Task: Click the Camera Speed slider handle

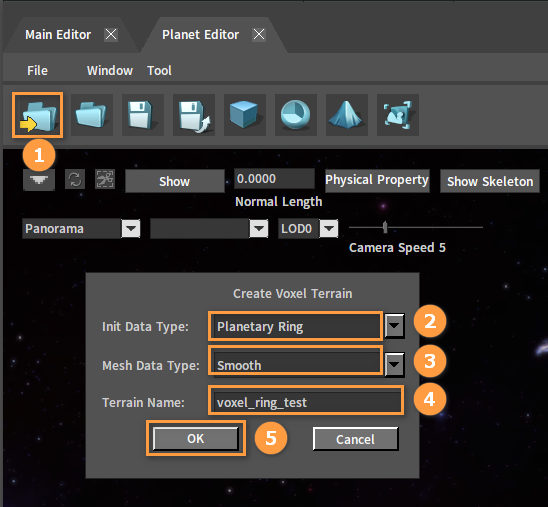Action: 385,227
